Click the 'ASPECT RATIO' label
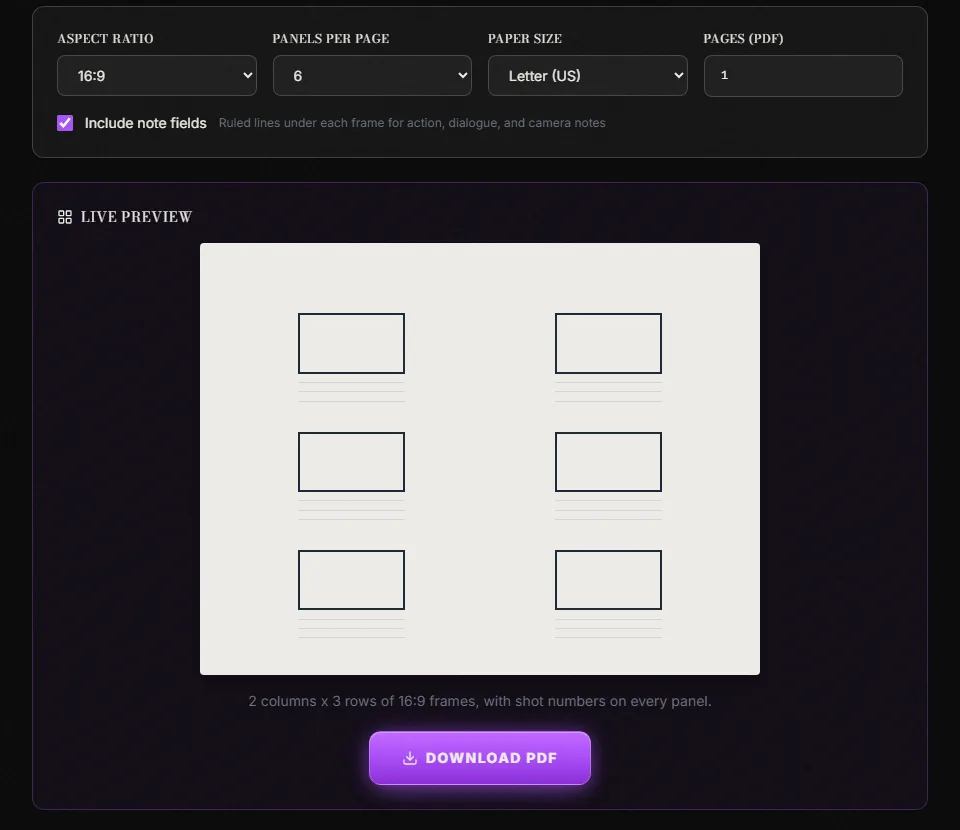This screenshot has height=830, width=960. click(x=105, y=39)
